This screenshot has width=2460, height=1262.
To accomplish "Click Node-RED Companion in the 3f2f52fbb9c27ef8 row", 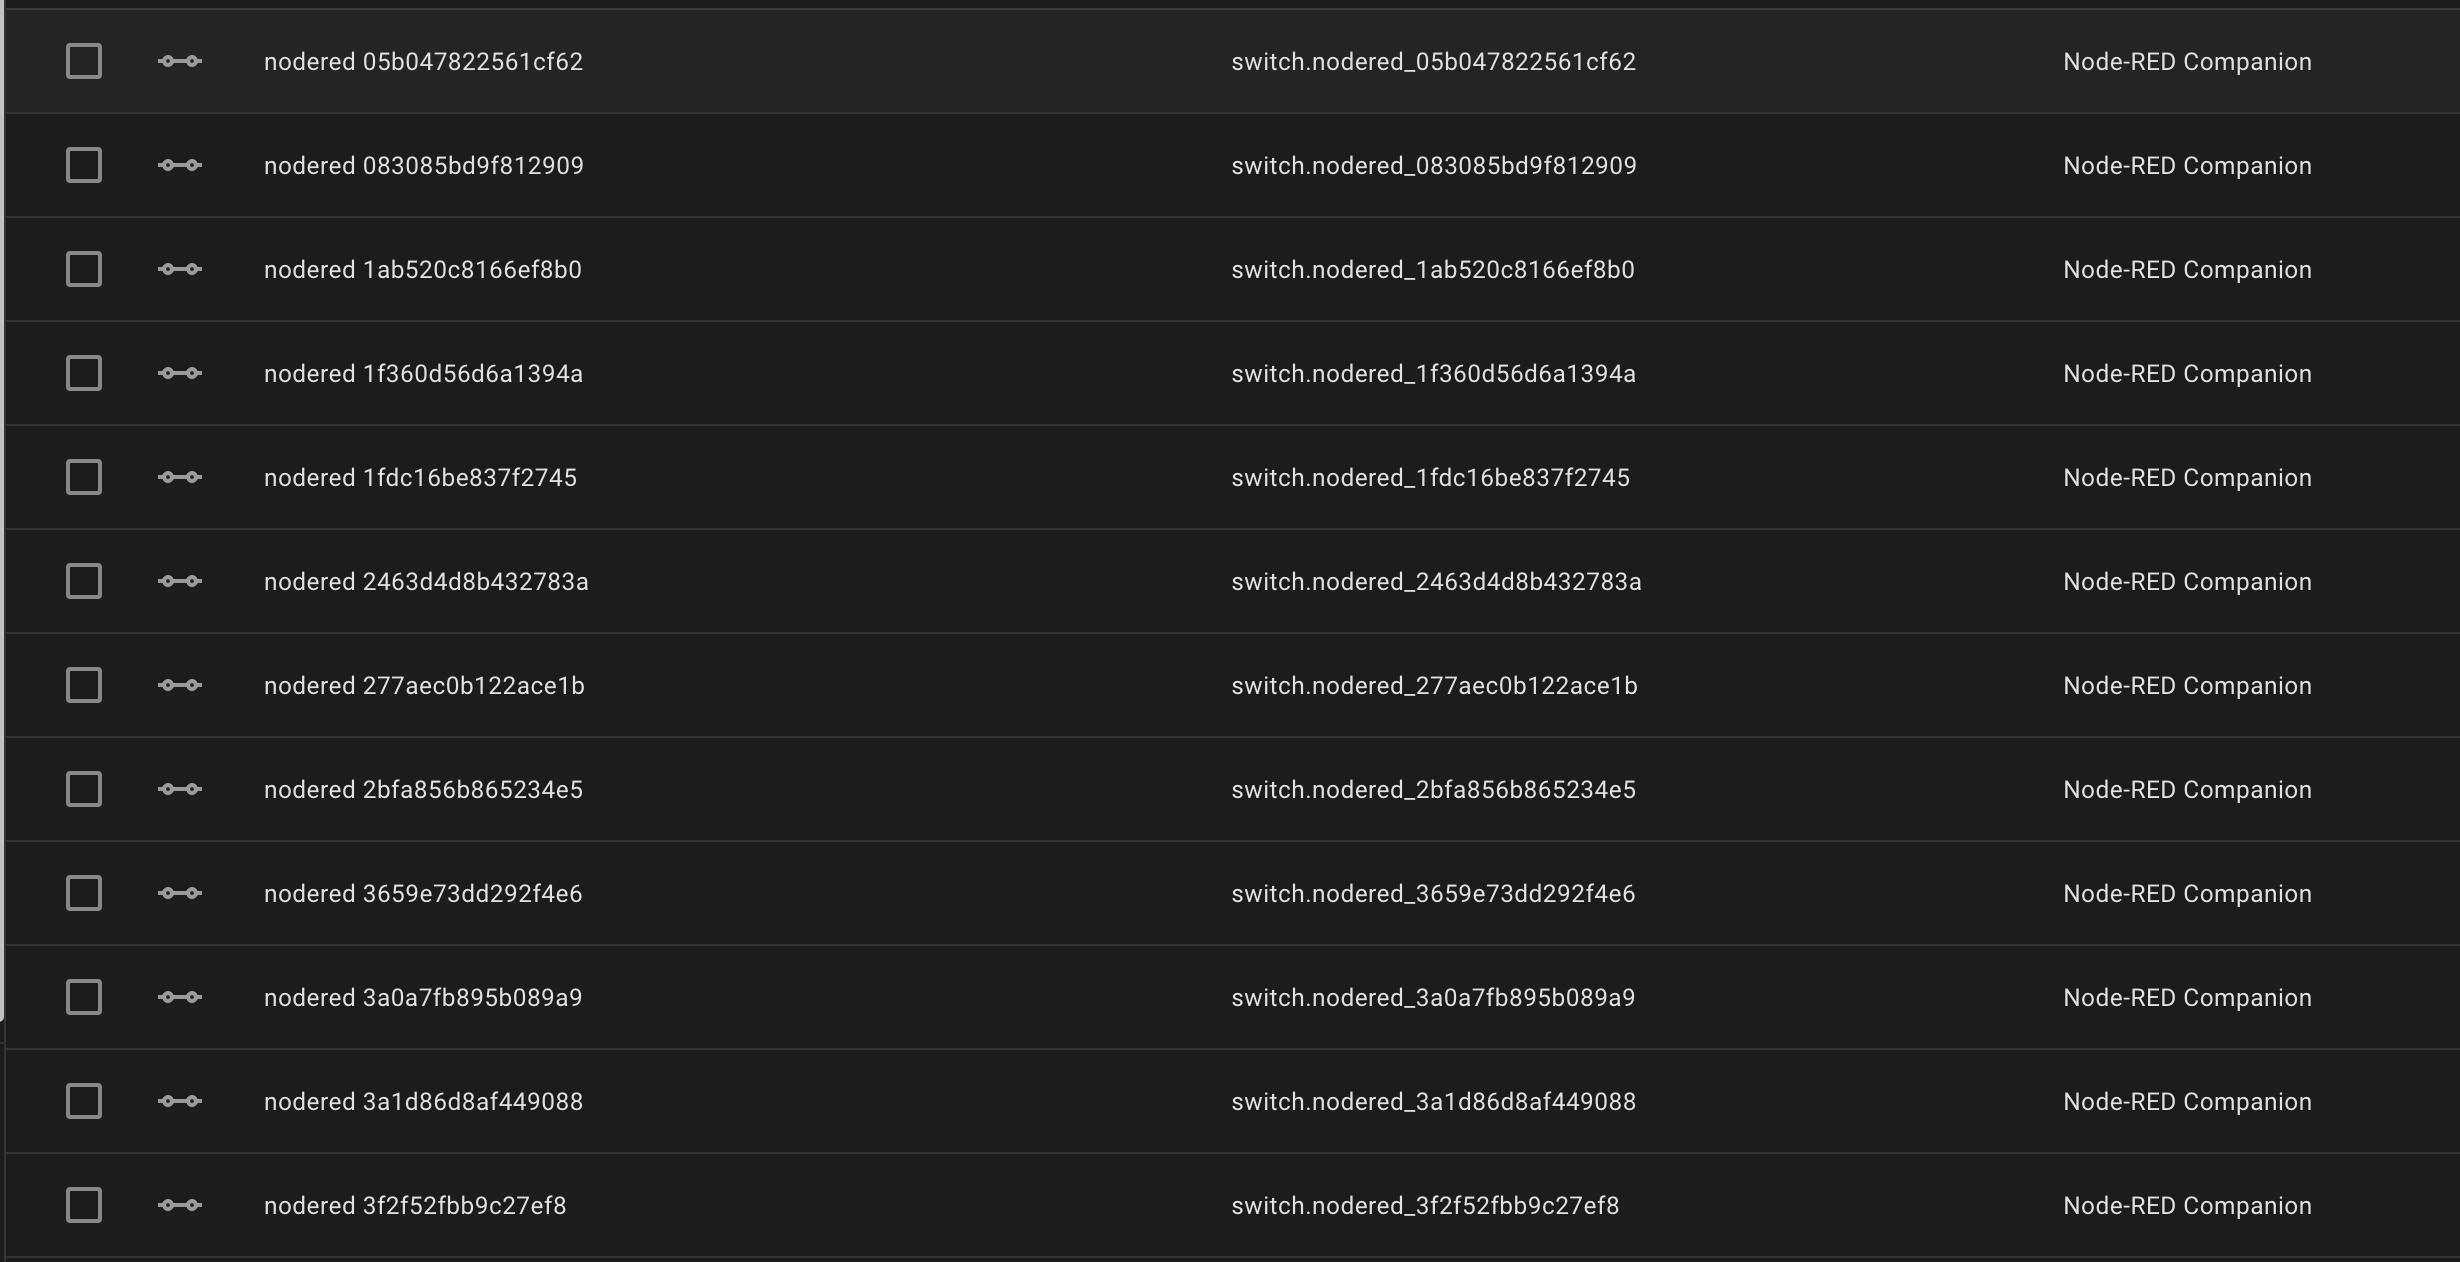I will pyautogui.click(x=2187, y=1206).
